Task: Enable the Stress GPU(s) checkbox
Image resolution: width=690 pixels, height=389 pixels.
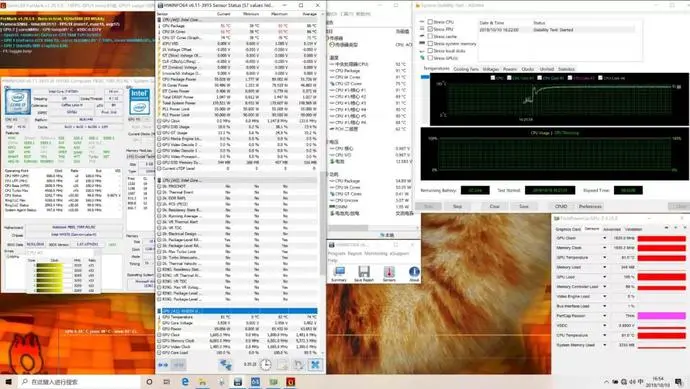Action: 430,58
